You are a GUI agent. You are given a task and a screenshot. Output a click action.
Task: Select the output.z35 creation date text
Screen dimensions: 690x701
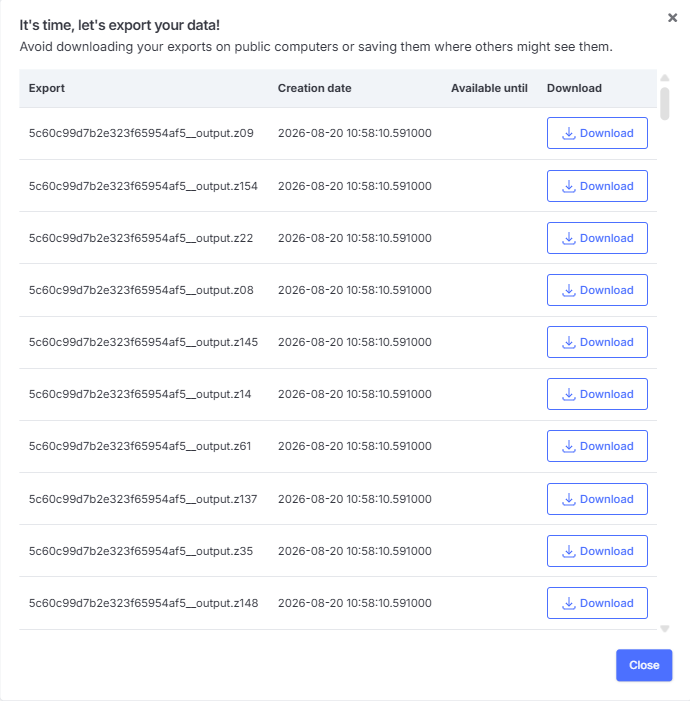click(355, 551)
